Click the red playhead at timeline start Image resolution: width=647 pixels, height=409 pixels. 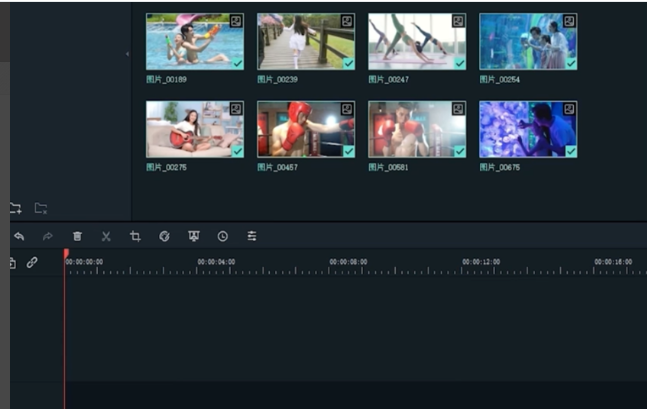[x=65, y=257]
